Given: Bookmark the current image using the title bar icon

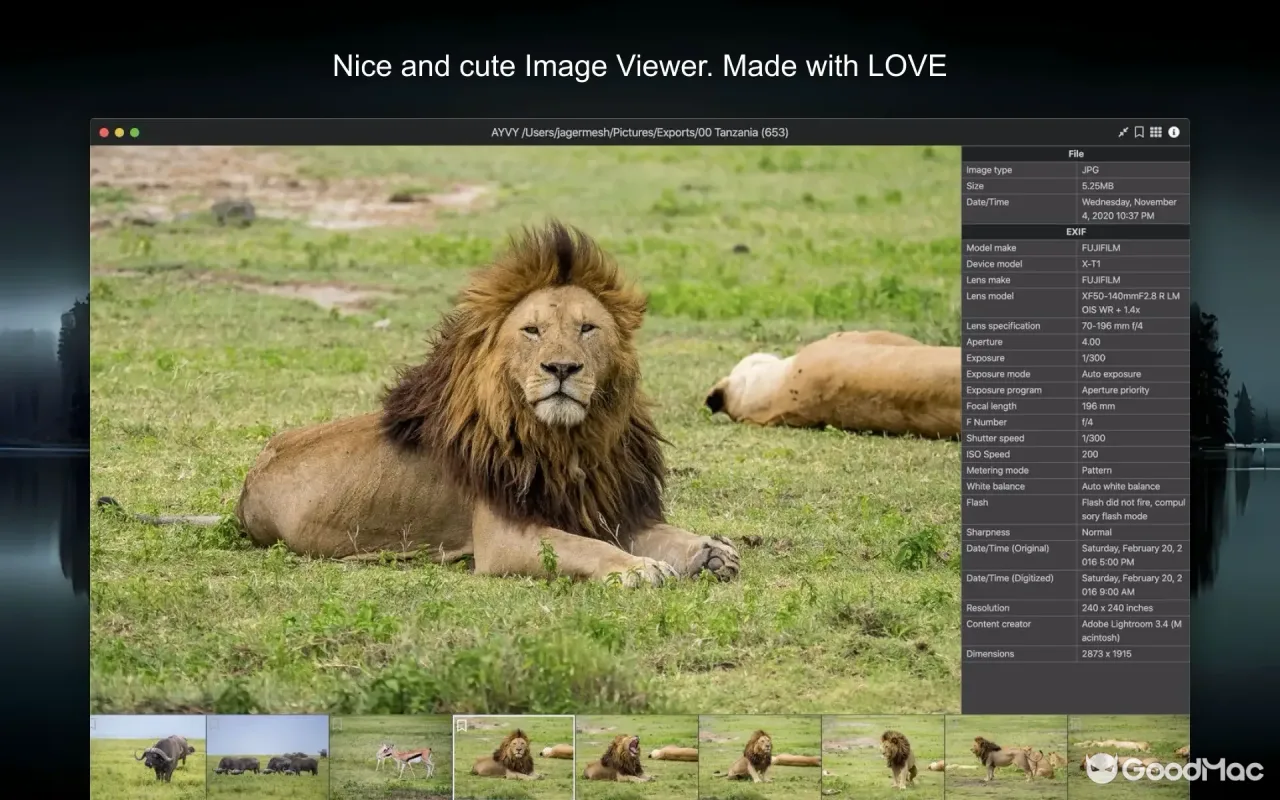Looking at the screenshot, I should pyautogui.click(x=1139, y=132).
